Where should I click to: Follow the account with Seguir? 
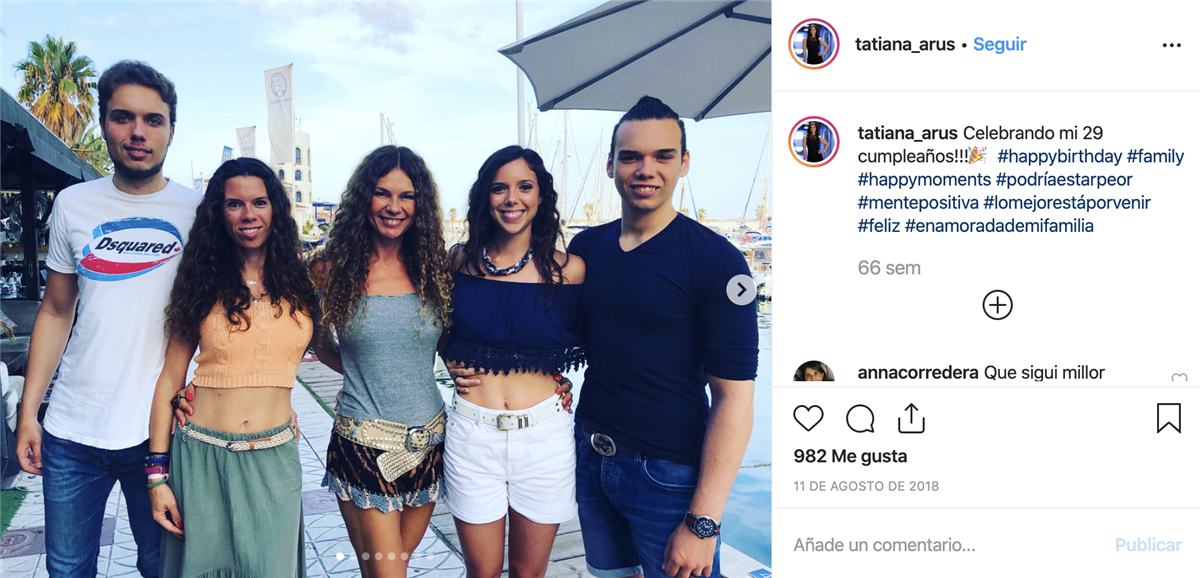point(999,44)
